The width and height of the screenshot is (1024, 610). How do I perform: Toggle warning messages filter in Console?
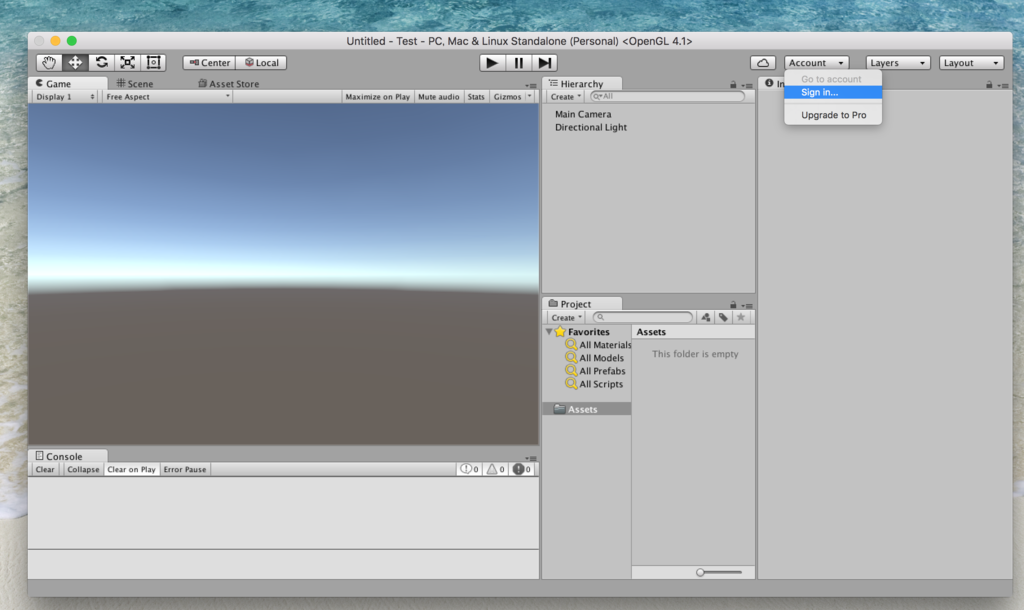tap(495, 469)
